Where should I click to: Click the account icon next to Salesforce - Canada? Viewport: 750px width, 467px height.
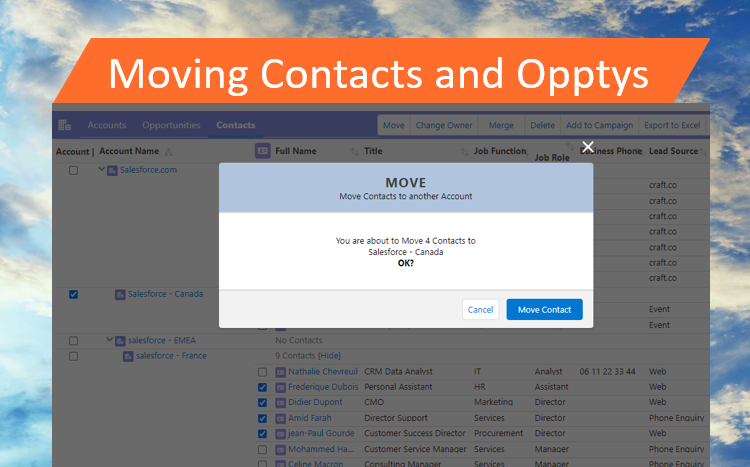(120, 294)
